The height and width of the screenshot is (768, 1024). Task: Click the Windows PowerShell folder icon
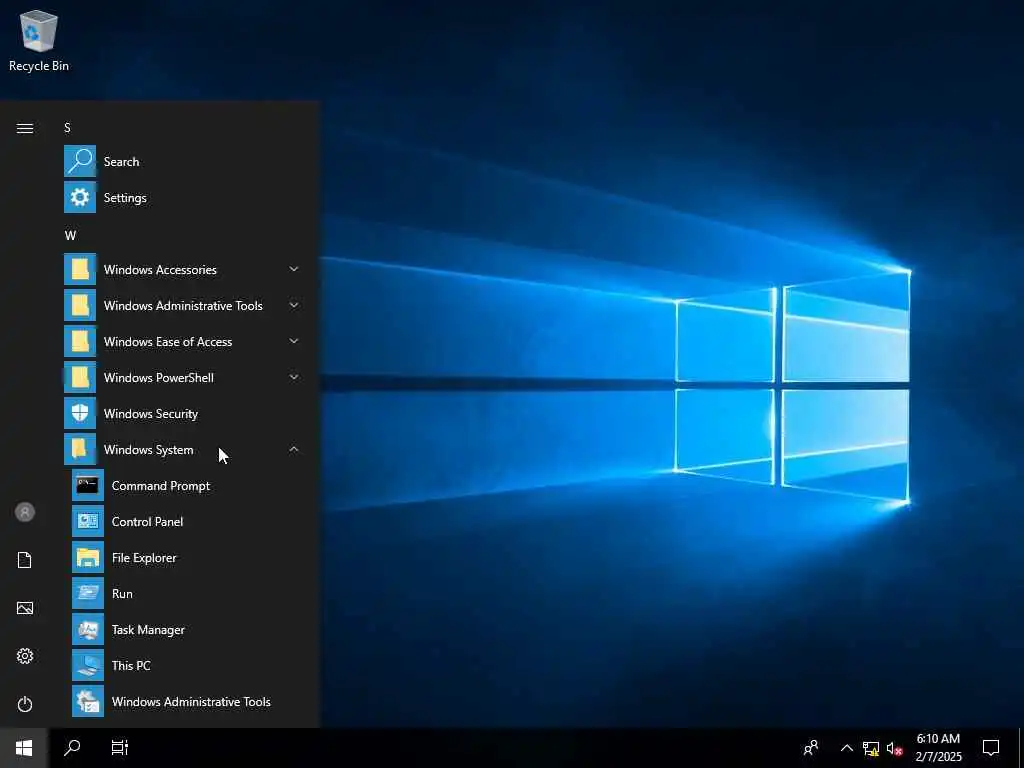pyautogui.click(x=80, y=377)
